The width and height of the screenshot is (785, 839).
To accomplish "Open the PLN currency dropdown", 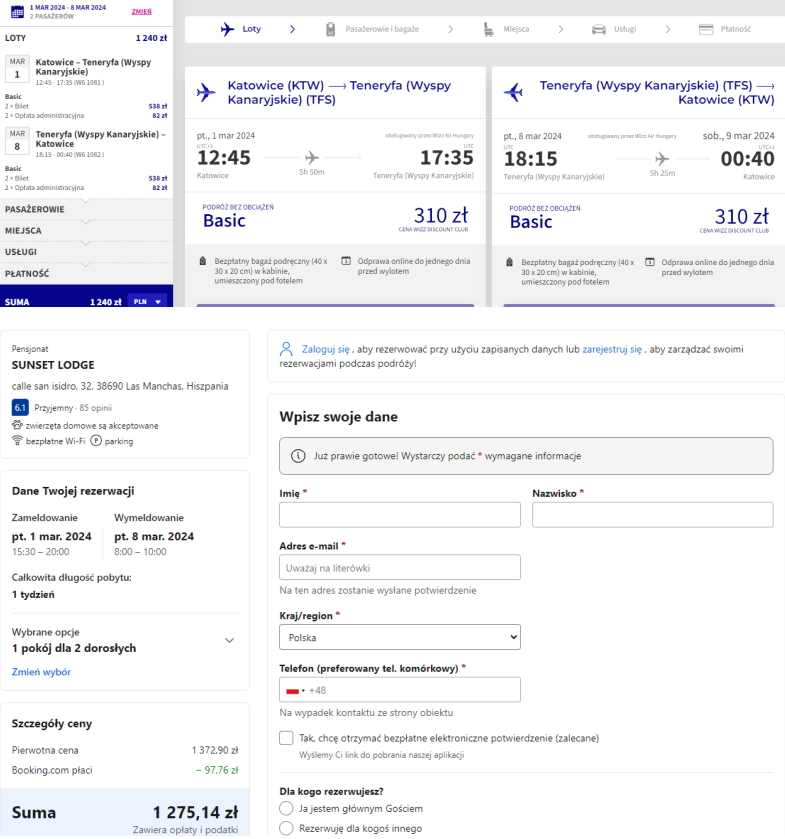I will (x=146, y=301).
